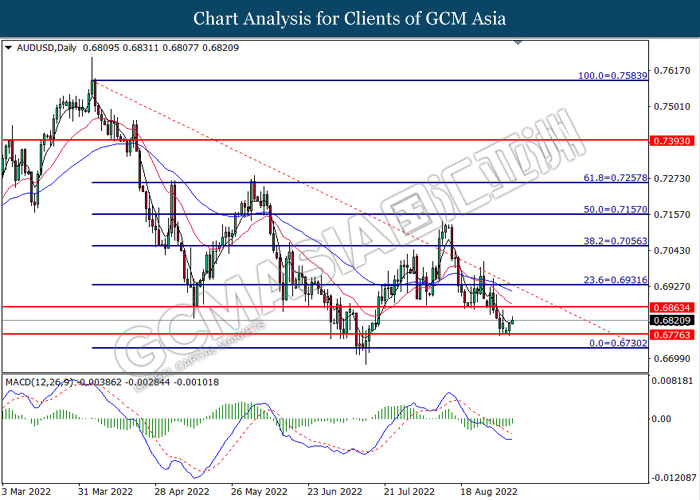The height and width of the screenshot is (500, 700).
Task: Click the 0.70430 price axis value
Action: [672, 251]
